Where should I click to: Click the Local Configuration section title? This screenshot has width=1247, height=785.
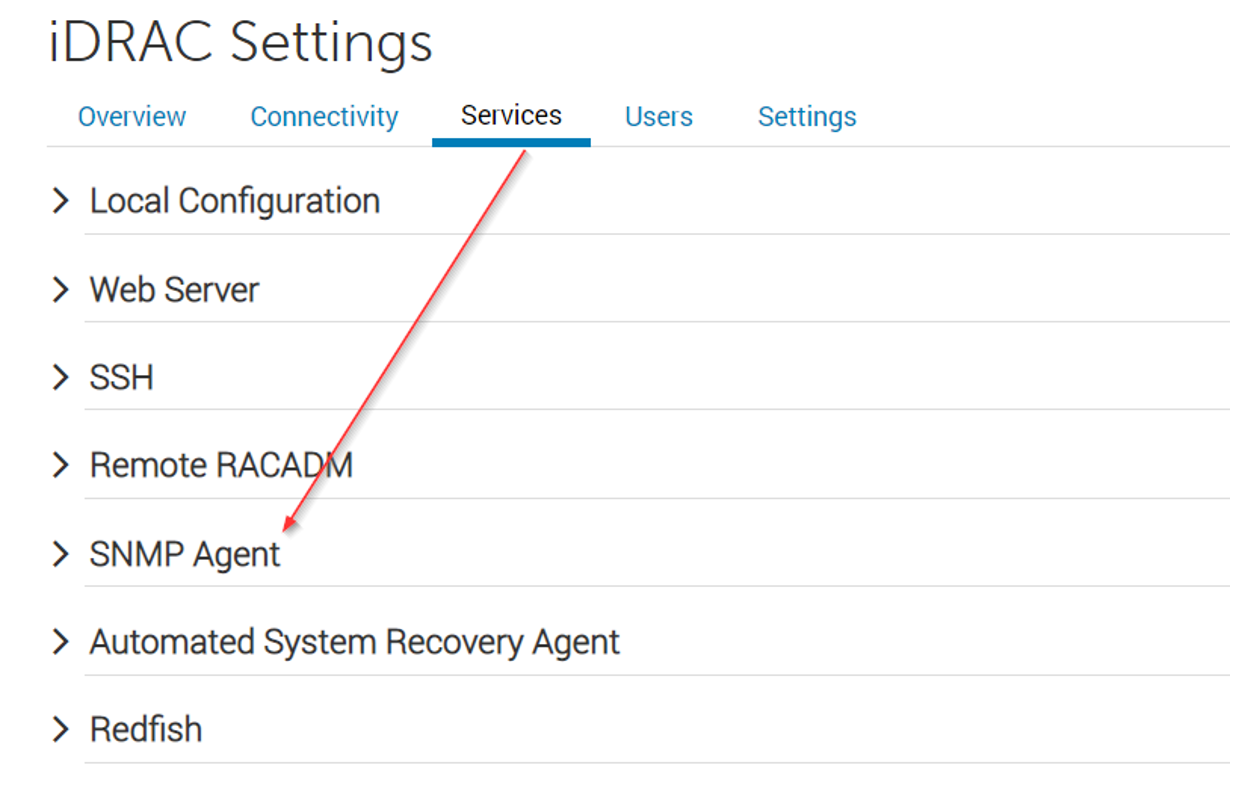[x=235, y=201]
